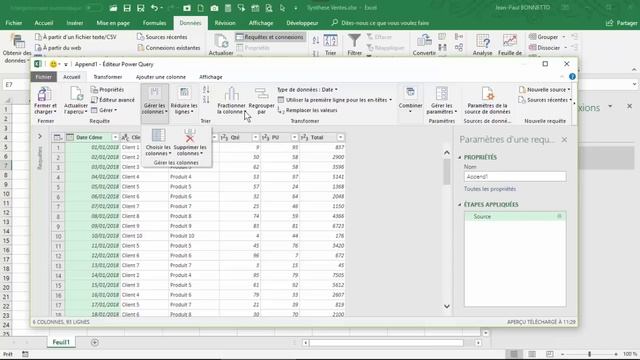Image resolution: width=640 pixels, height=360 pixels.
Task: Click Grouper in Excel ribbon
Action: (547, 37)
